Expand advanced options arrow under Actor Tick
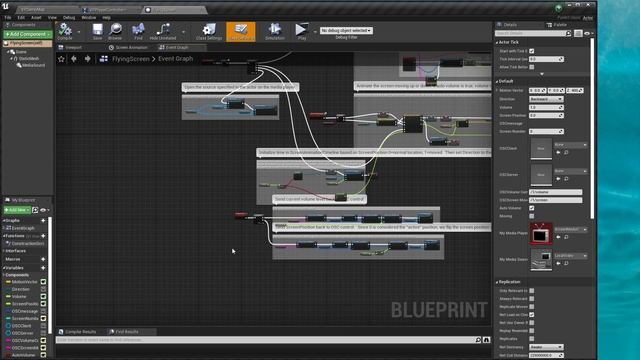This screenshot has height=360, width=640. tap(542, 74)
